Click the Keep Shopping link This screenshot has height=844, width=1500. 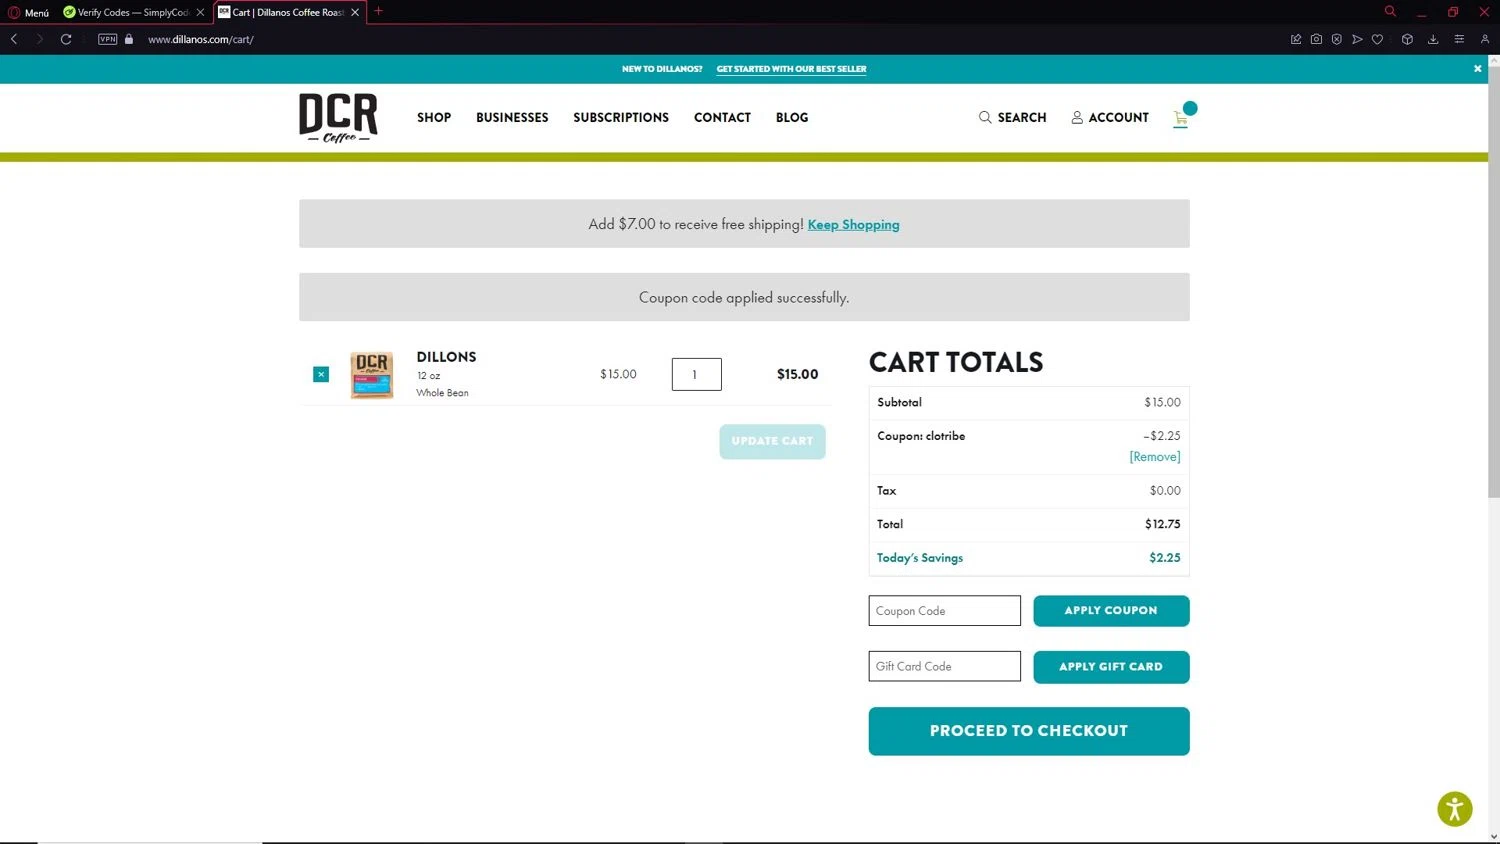(x=853, y=224)
